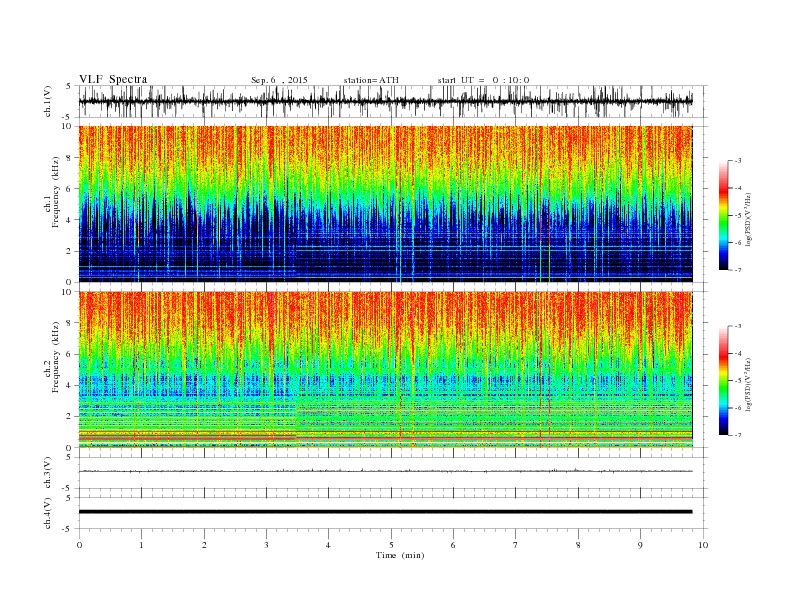Click time axis tick label "8"

pyautogui.click(x=578, y=545)
